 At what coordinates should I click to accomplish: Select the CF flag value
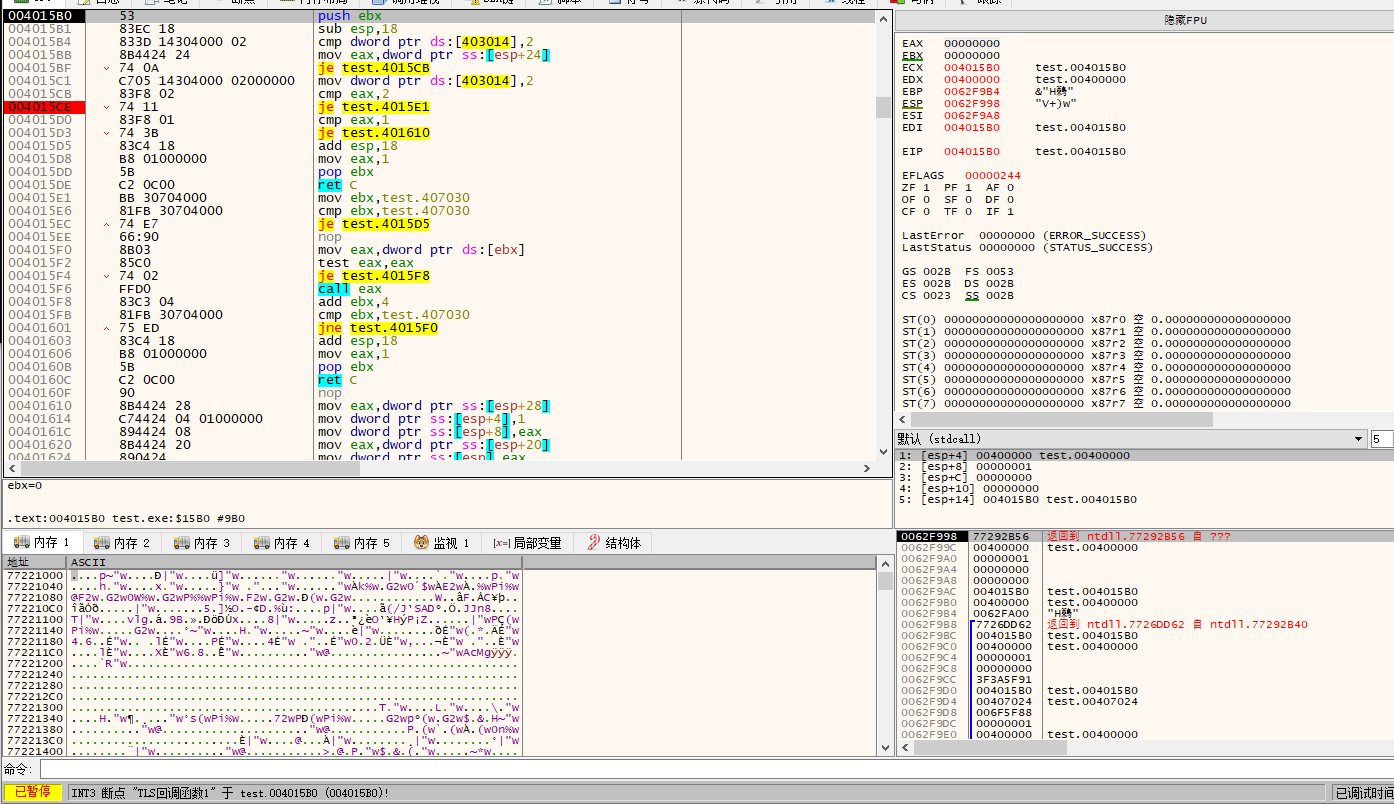[925, 212]
